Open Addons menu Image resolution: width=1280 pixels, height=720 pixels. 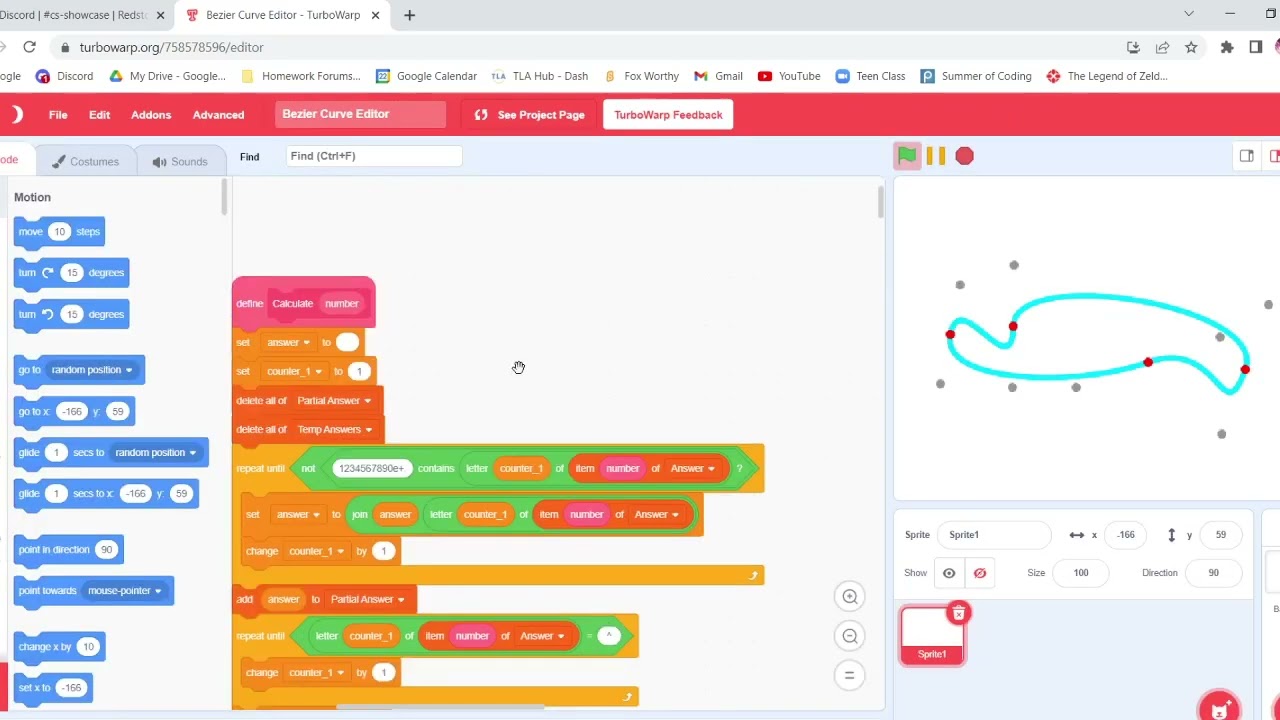click(x=151, y=115)
